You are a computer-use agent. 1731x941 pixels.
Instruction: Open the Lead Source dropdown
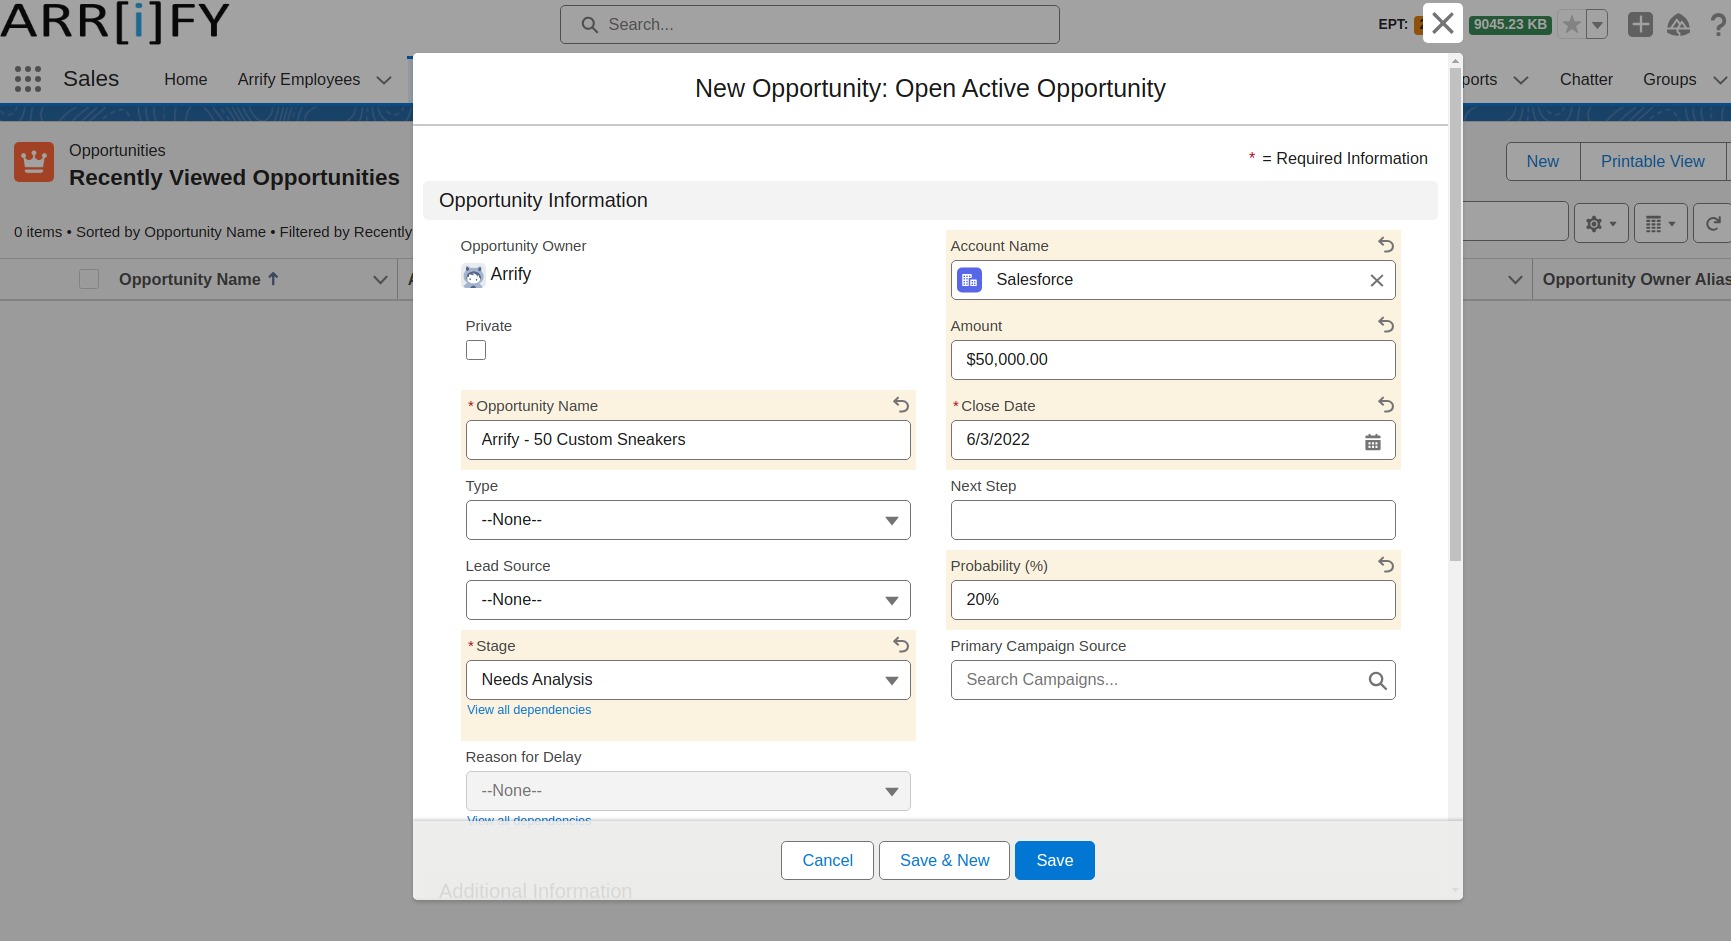(688, 600)
